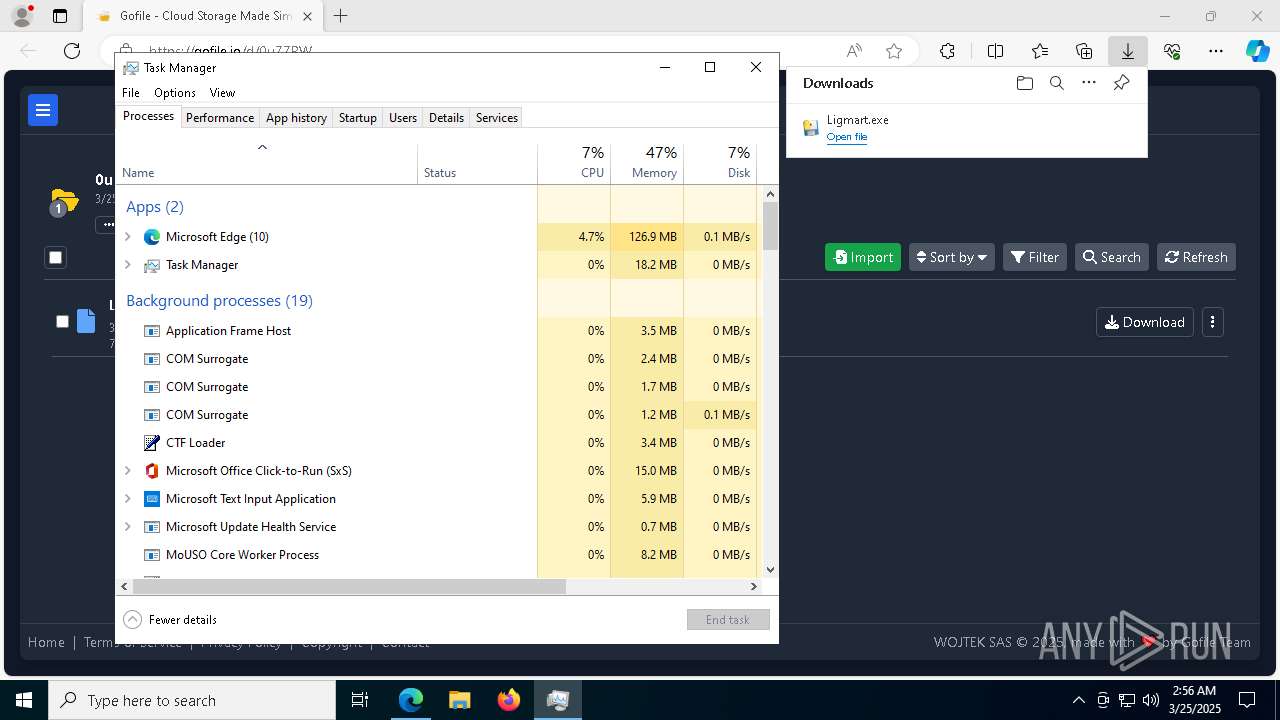Open Task Manager File menu
Screen dimensions: 1280x720
(x=131, y=93)
